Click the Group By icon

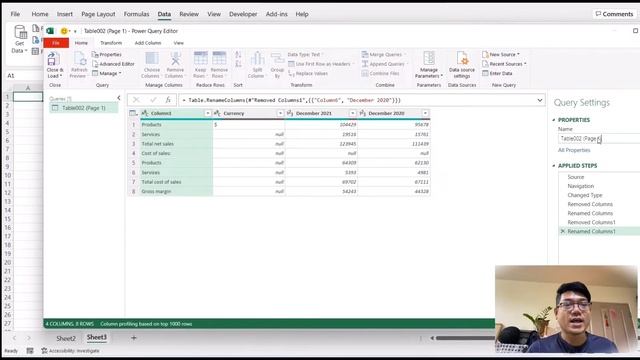[x=277, y=59]
